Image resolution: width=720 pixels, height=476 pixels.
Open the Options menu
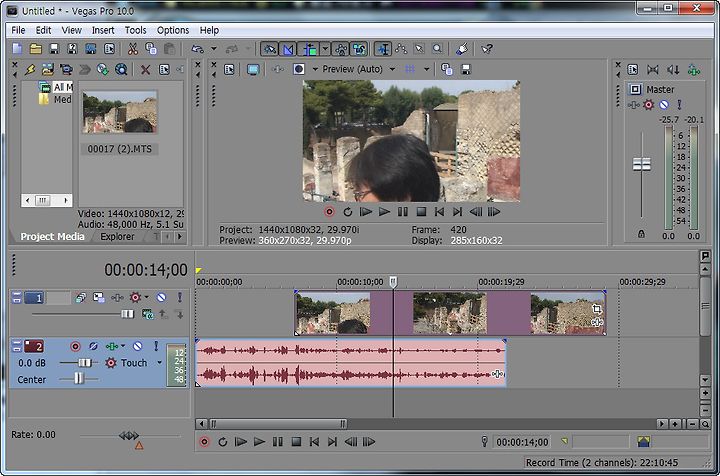pyautogui.click(x=173, y=30)
